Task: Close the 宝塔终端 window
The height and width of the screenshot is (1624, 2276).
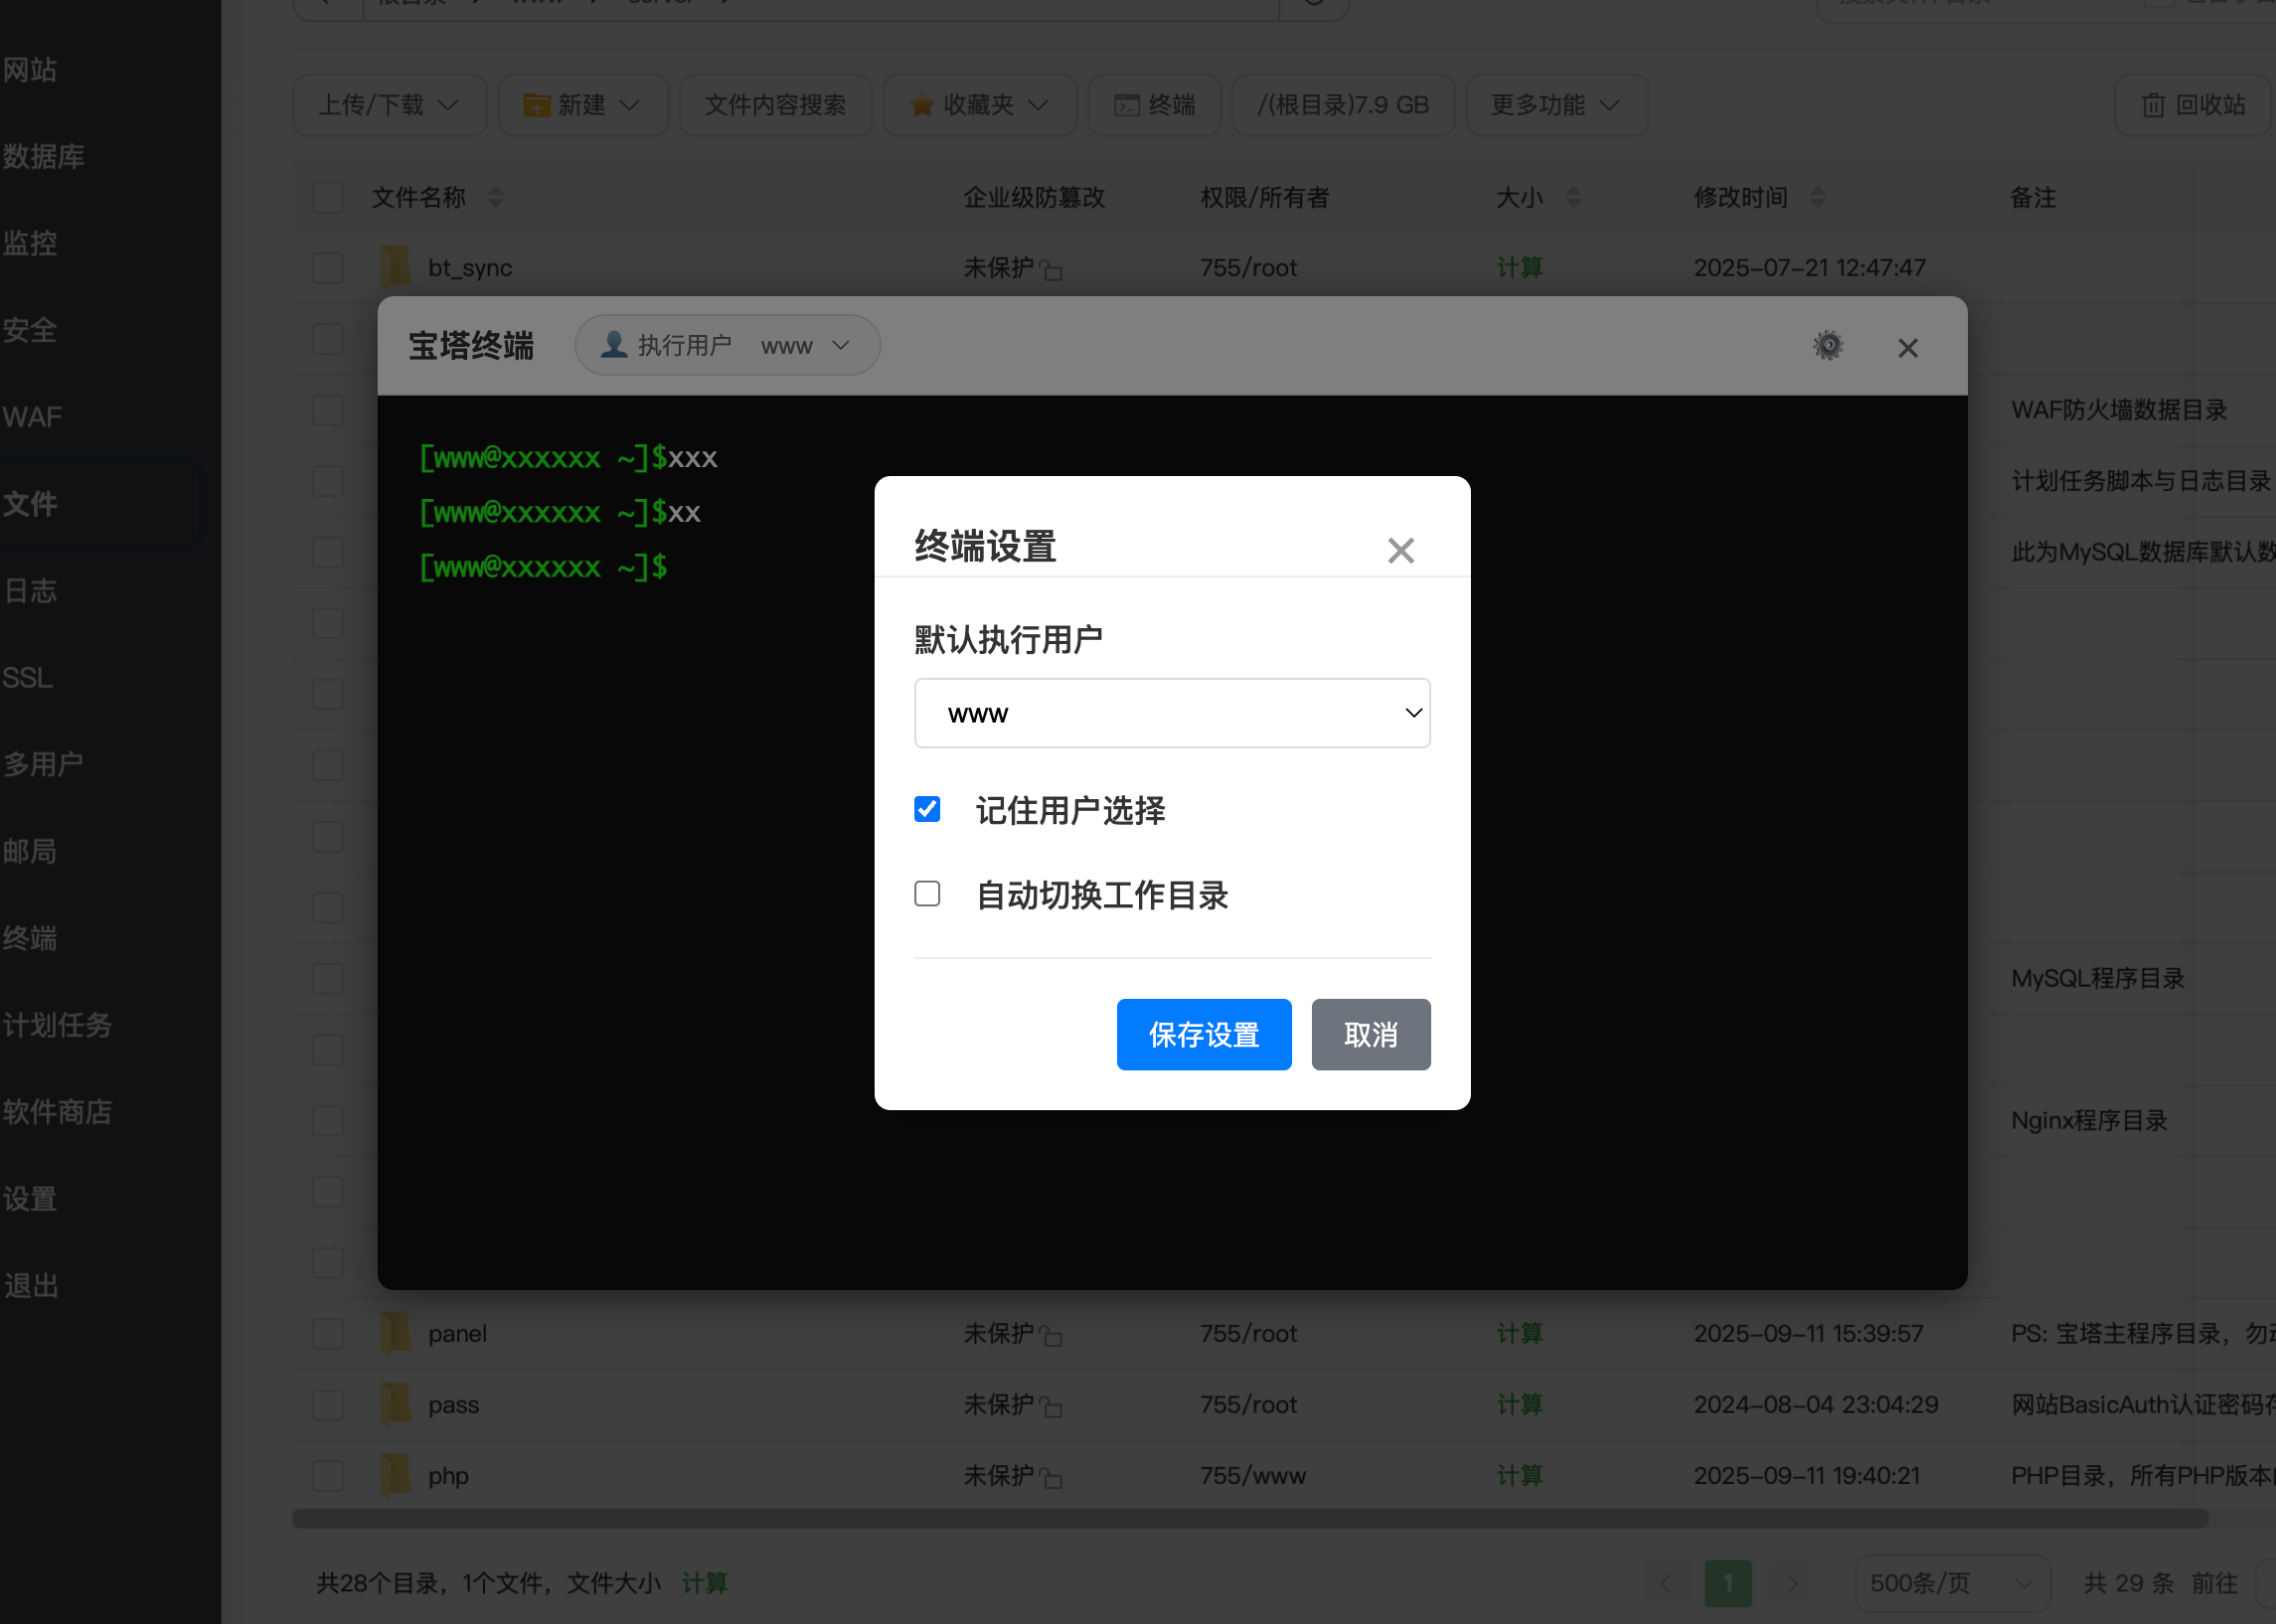Action: point(1908,348)
